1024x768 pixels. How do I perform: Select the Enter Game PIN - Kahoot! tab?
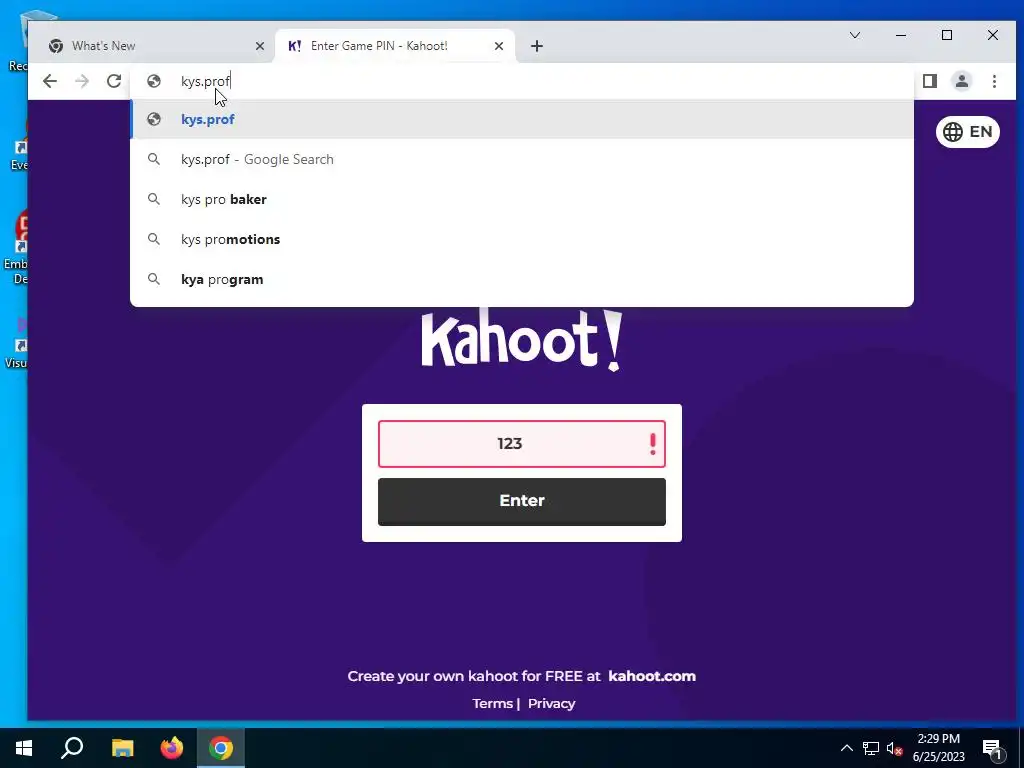(396, 46)
